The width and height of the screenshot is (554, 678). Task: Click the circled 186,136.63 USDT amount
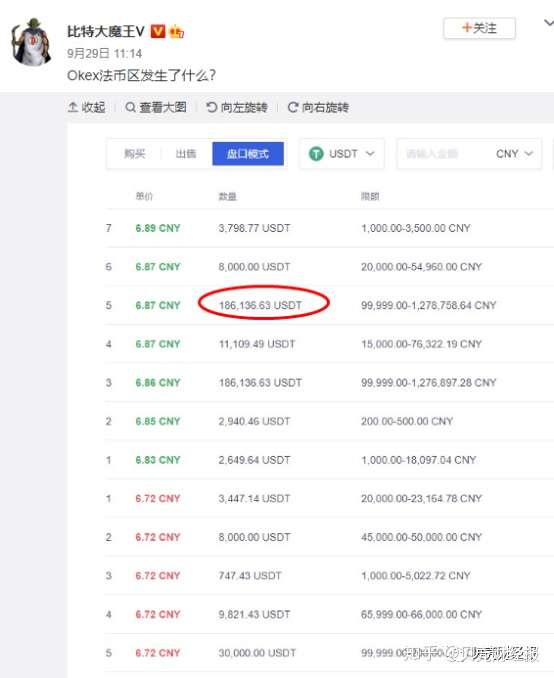(260, 305)
